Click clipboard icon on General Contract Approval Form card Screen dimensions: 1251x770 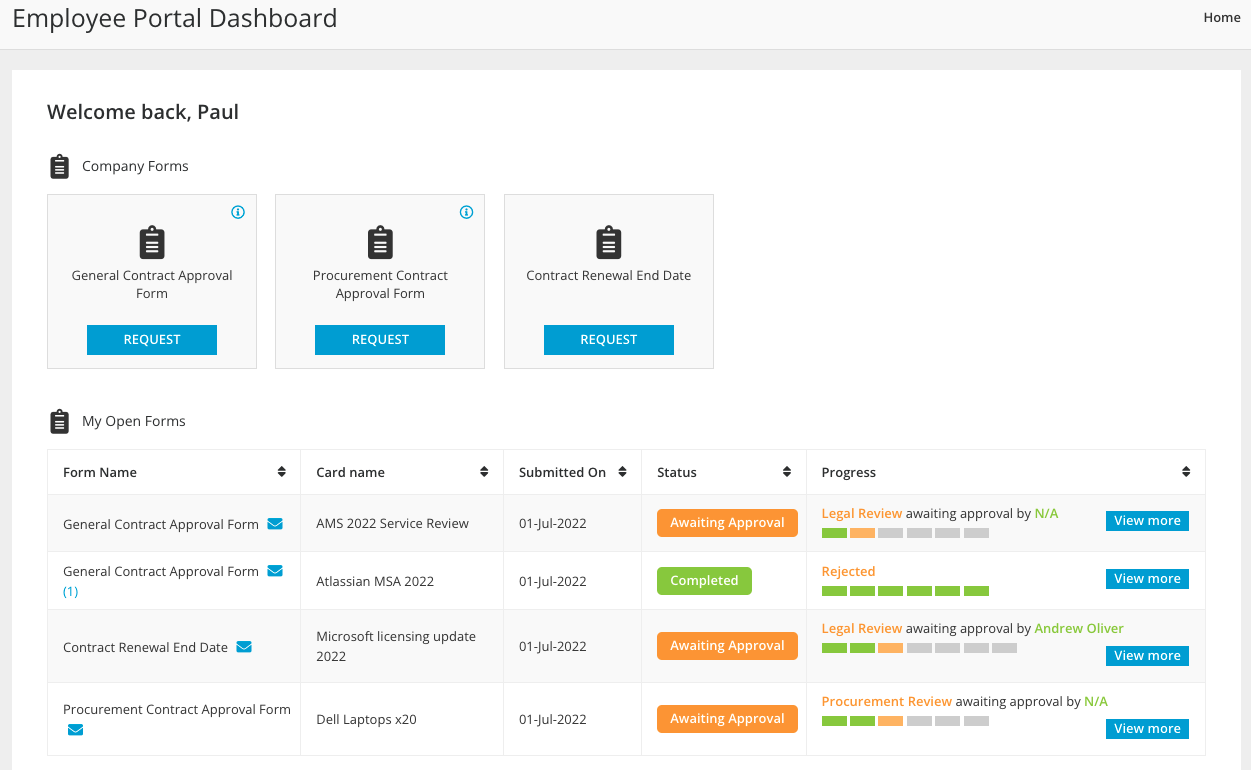152,243
